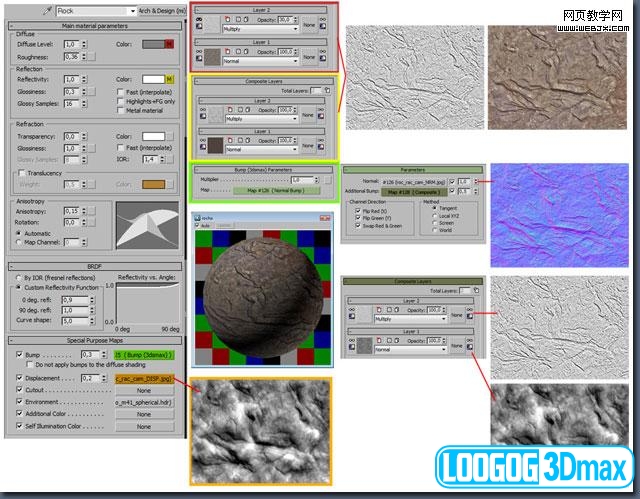Click the small map button next to Roughness

coord(92,57)
